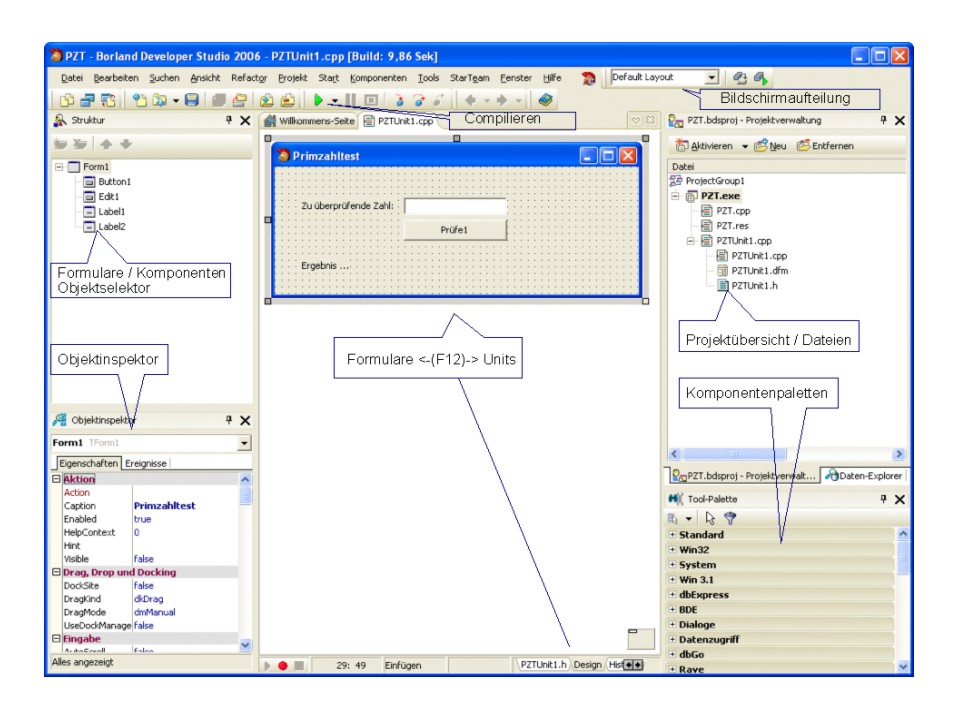The width and height of the screenshot is (958, 719).
Task: Switch to the Ereignisse tab
Action: (145, 463)
